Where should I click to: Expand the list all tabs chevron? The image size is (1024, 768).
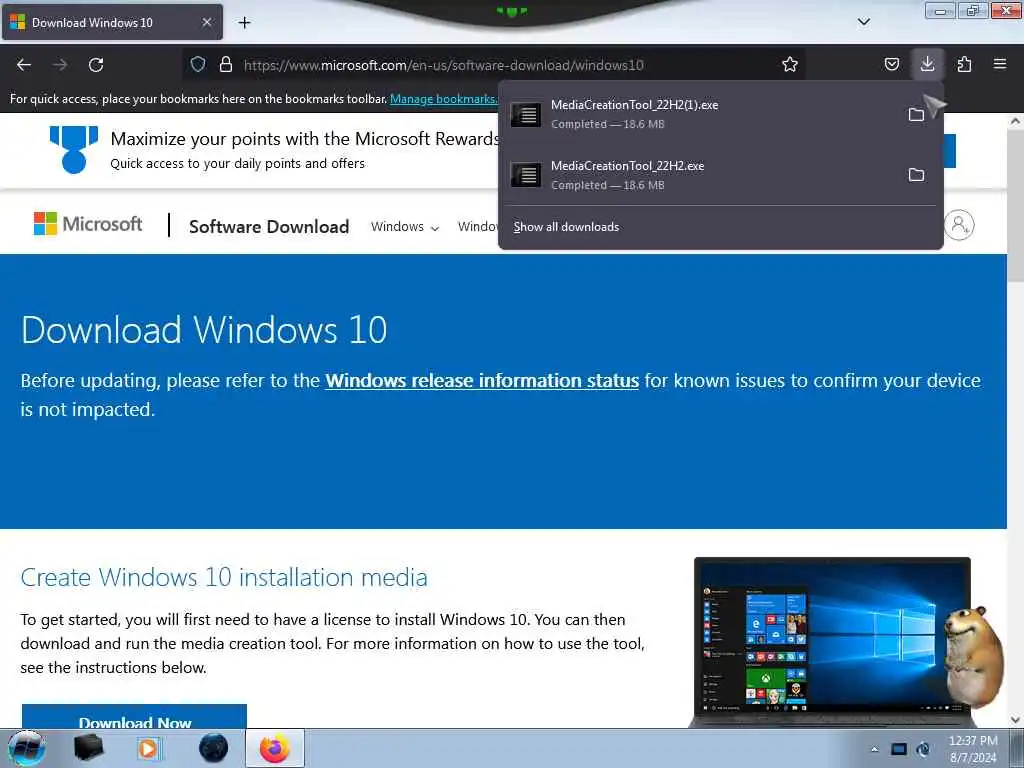click(x=863, y=22)
